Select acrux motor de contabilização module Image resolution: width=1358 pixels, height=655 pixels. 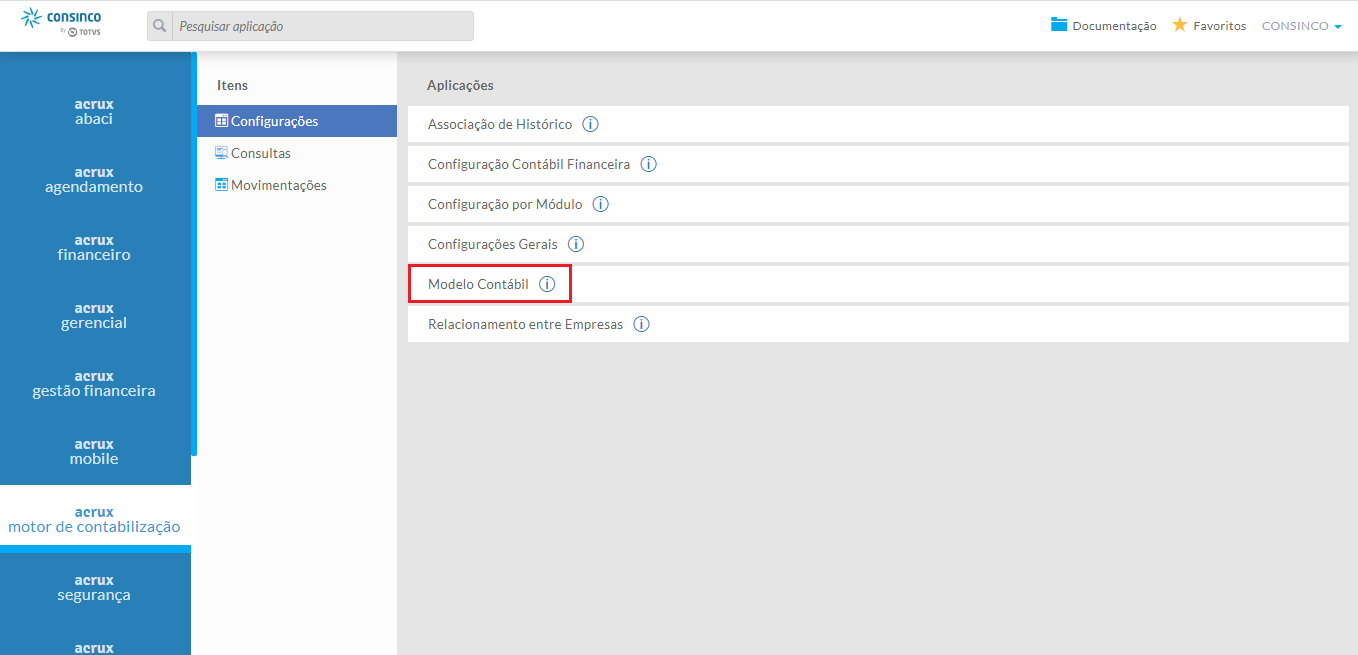(x=94, y=519)
